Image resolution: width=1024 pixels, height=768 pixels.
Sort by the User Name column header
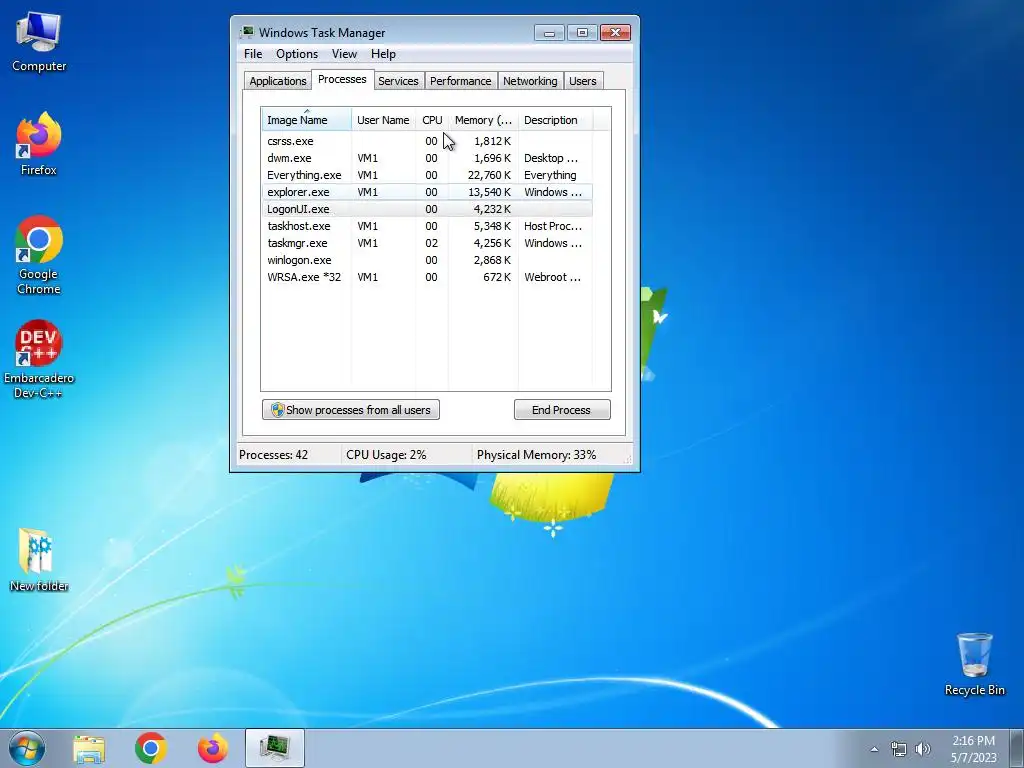pos(383,120)
